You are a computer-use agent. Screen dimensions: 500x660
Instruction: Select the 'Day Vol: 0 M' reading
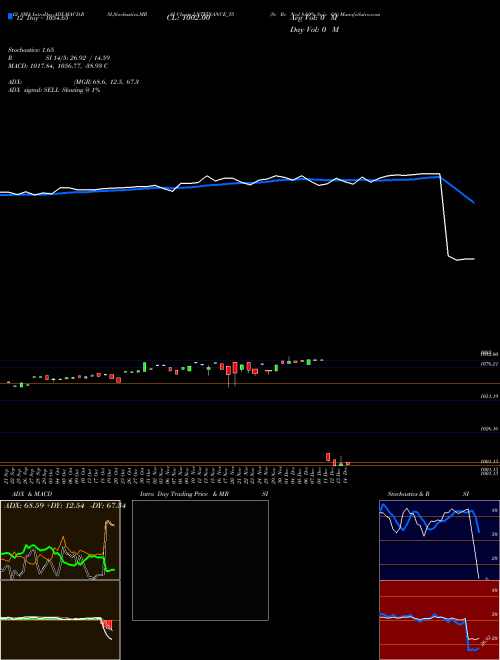click(x=314, y=29)
